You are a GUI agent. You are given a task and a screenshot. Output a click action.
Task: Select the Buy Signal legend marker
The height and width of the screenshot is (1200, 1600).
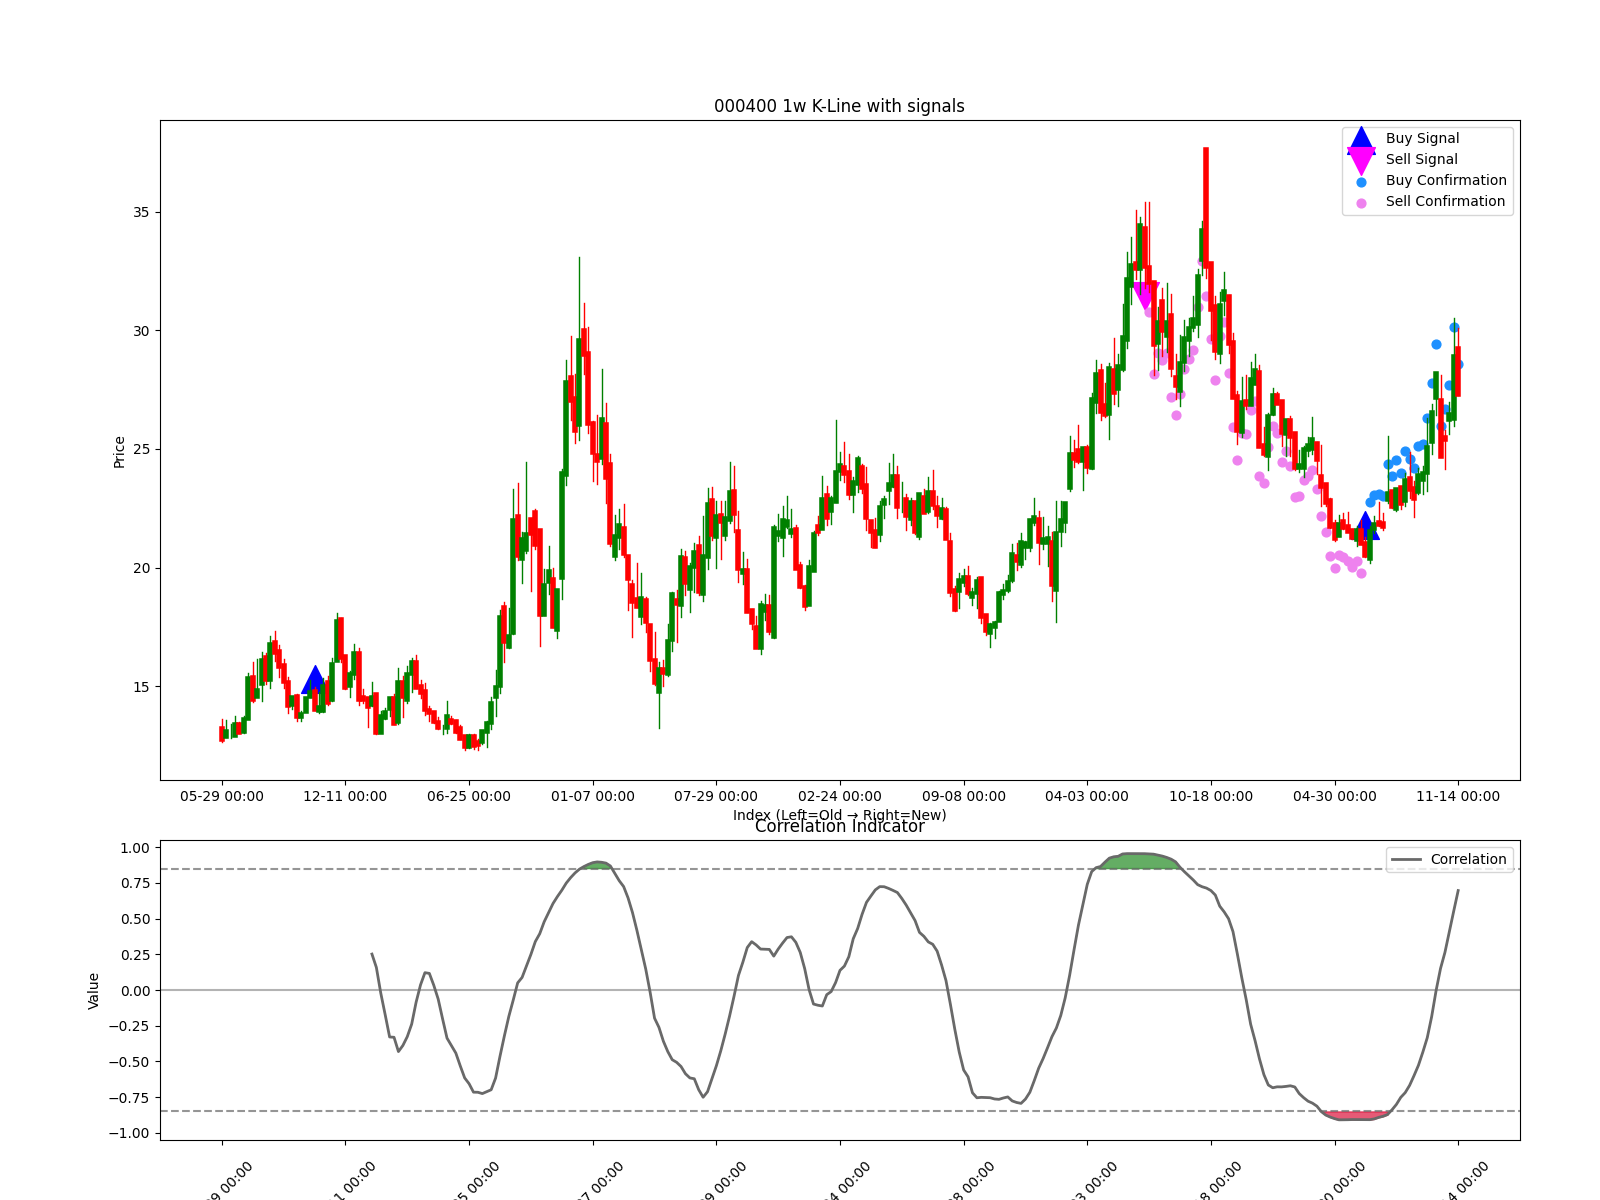[x=1359, y=138]
